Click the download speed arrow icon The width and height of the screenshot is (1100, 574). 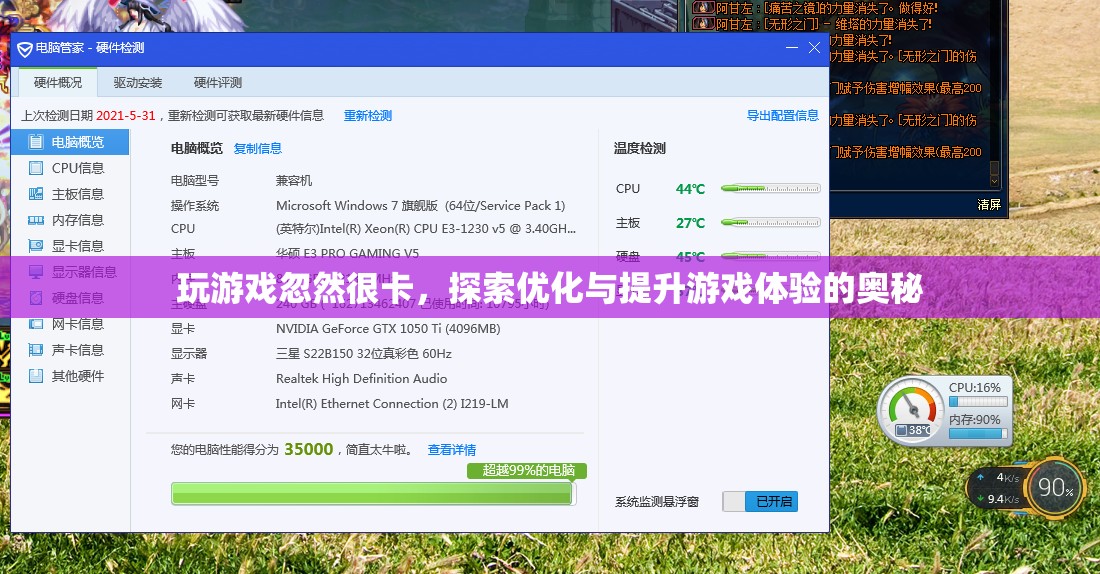[980, 499]
